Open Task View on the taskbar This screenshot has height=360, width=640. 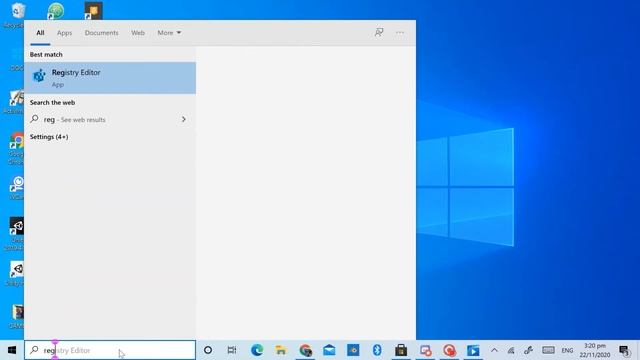(x=232, y=350)
